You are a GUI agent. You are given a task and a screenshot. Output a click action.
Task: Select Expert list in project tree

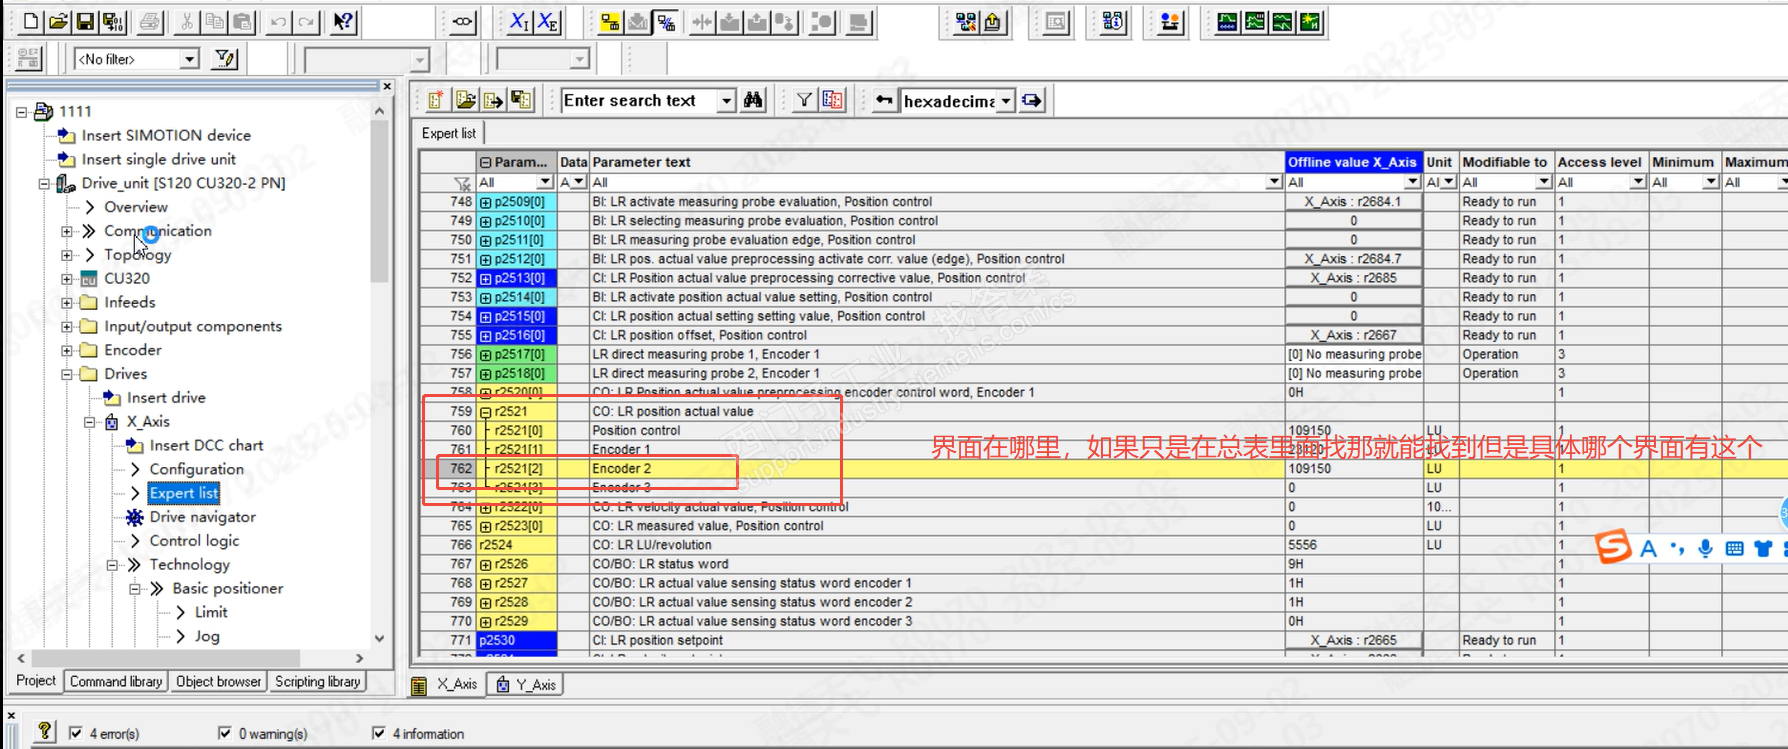(x=184, y=493)
